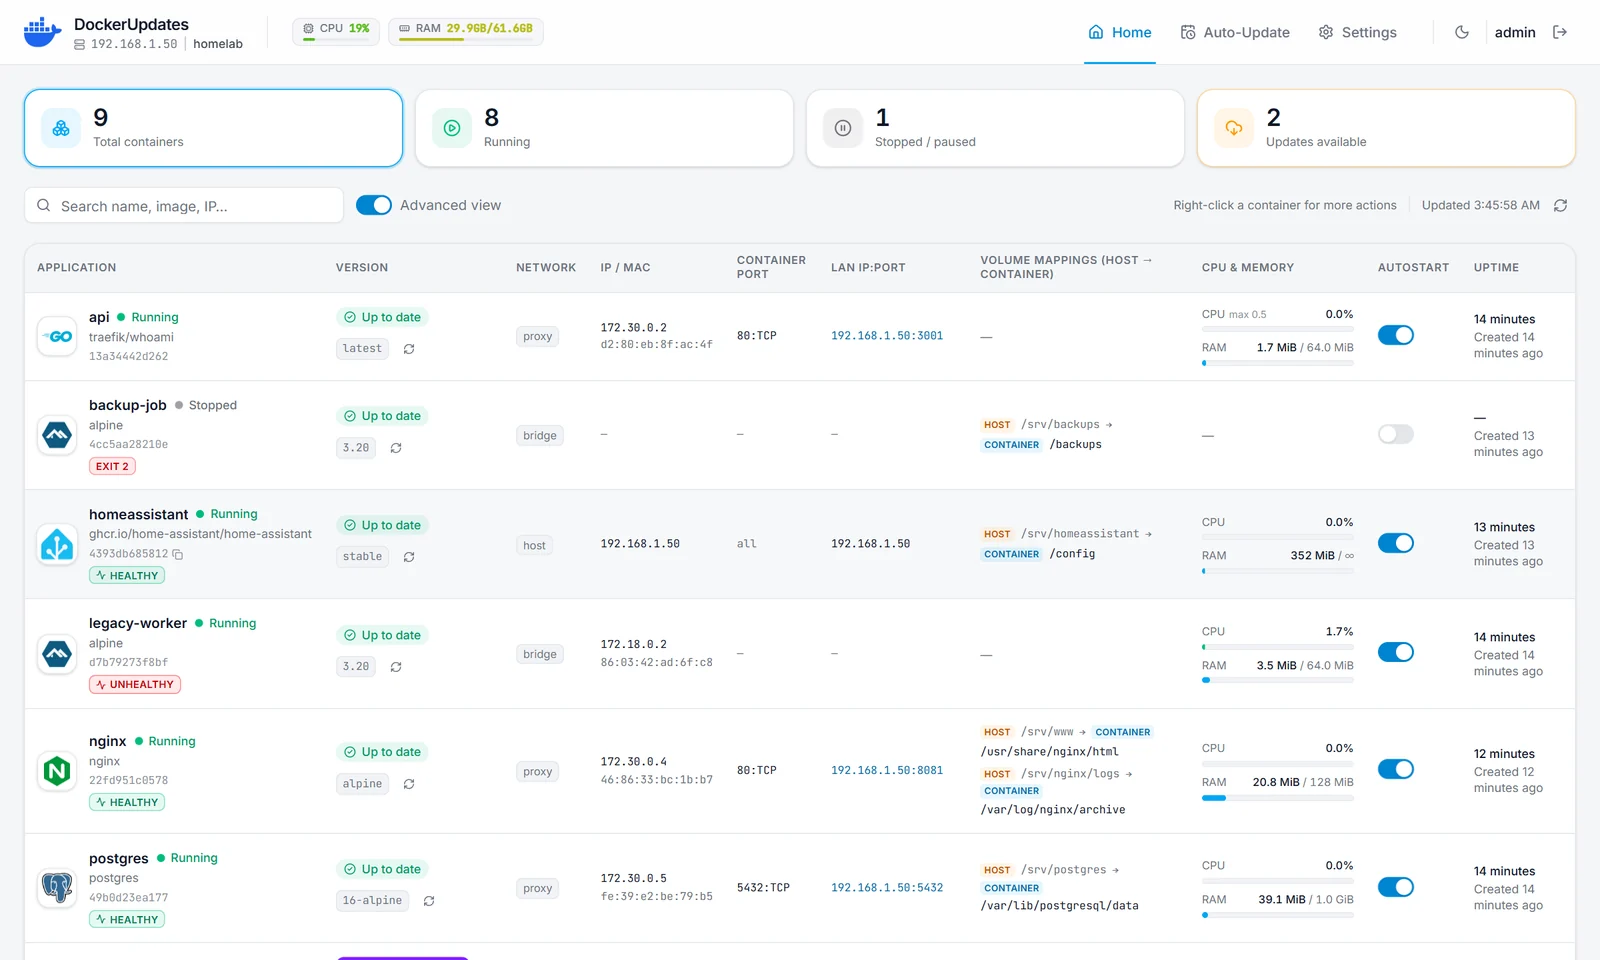Click the DockerUpdates whale logo
Image resolution: width=1600 pixels, height=960 pixels.
tap(42, 32)
